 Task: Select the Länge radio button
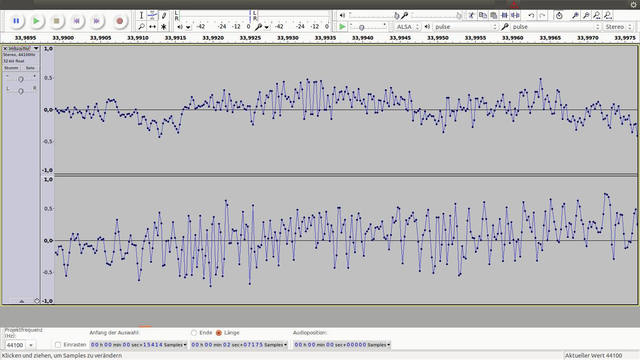(219, 333)
